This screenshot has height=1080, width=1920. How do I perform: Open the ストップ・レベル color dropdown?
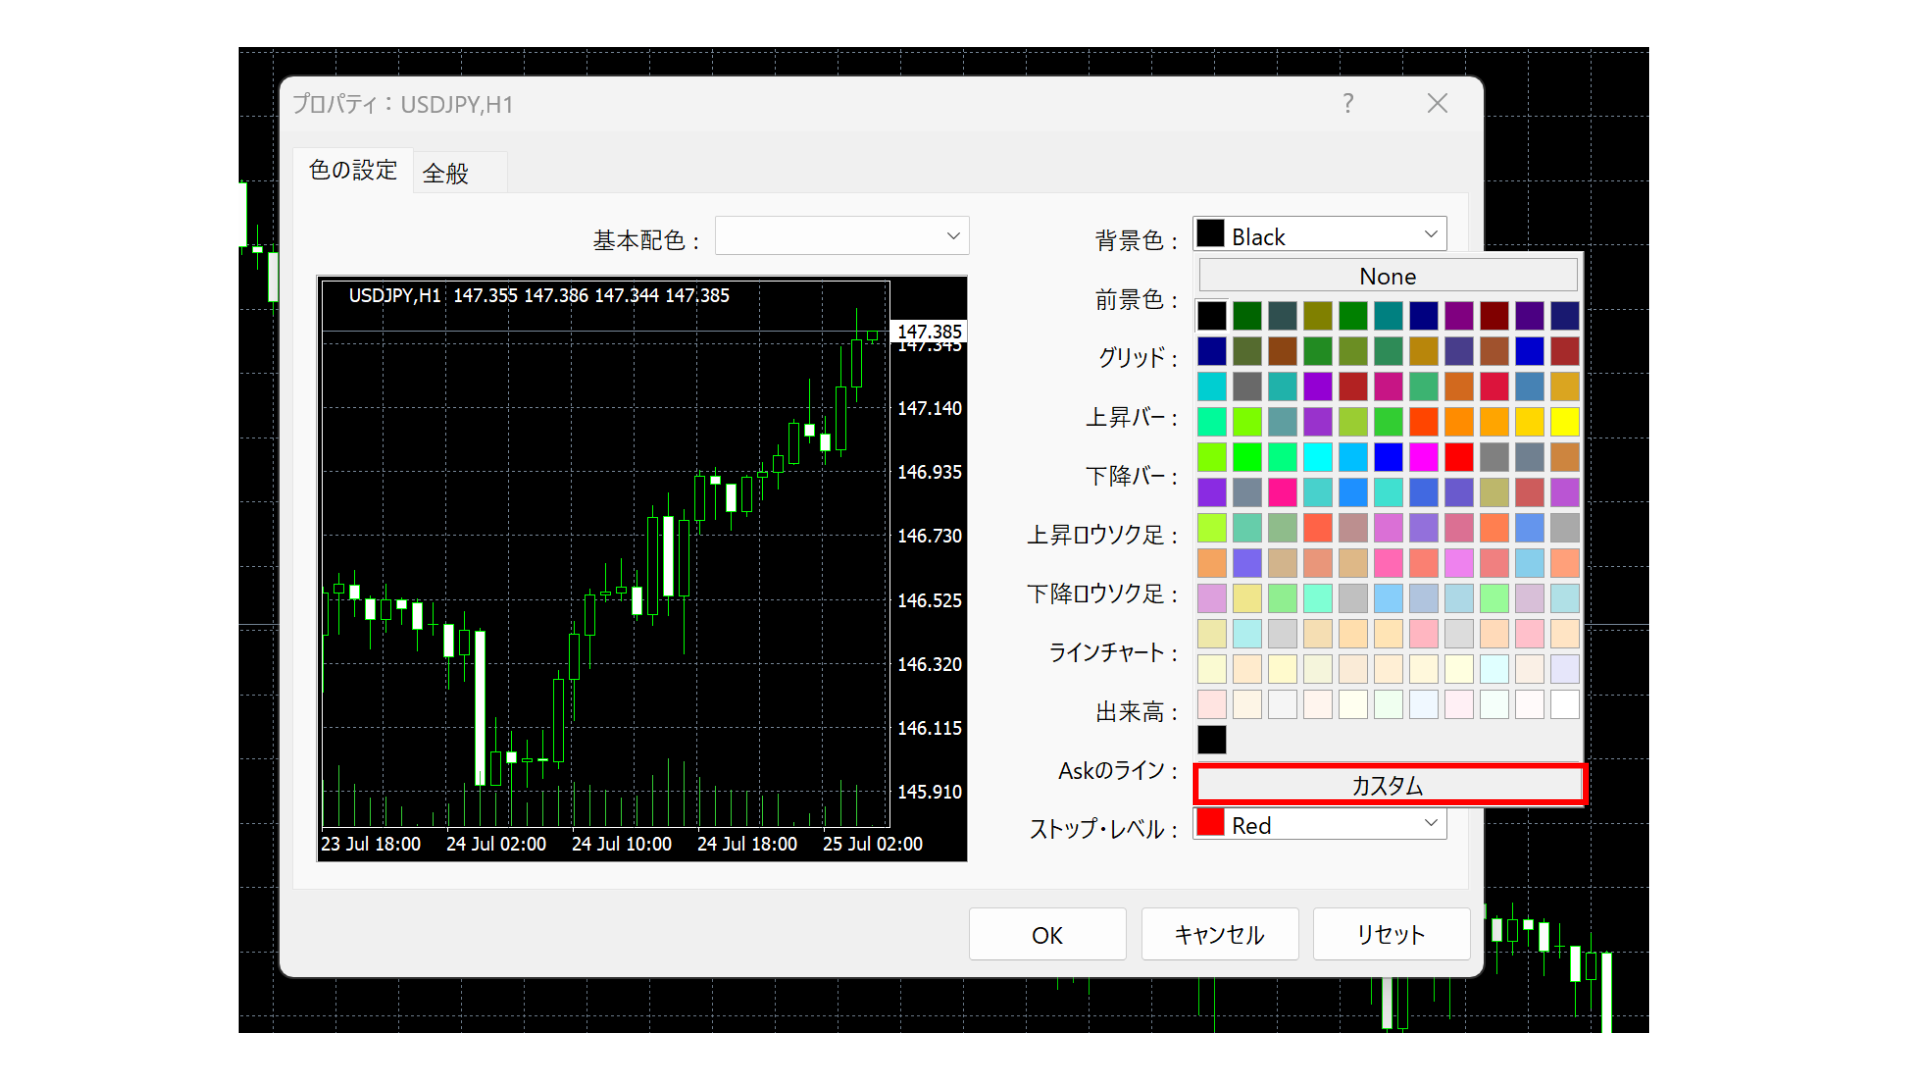point(1430,823)
